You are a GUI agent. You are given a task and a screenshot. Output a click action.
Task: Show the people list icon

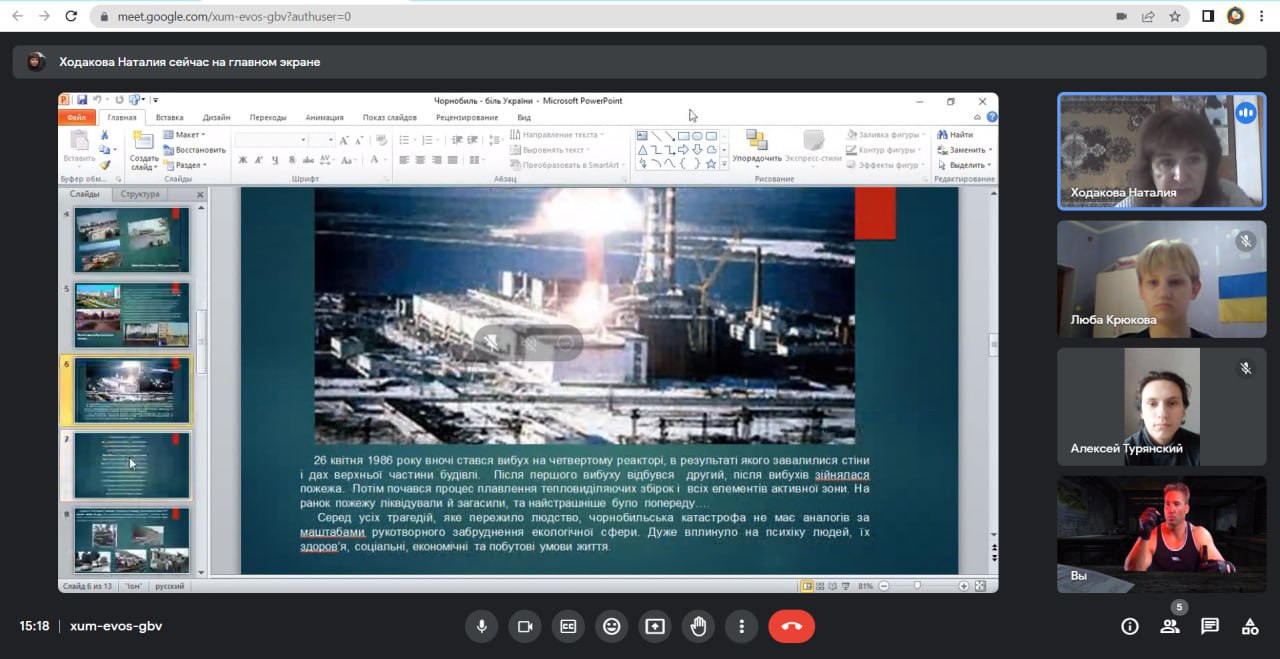(1169, 627)
